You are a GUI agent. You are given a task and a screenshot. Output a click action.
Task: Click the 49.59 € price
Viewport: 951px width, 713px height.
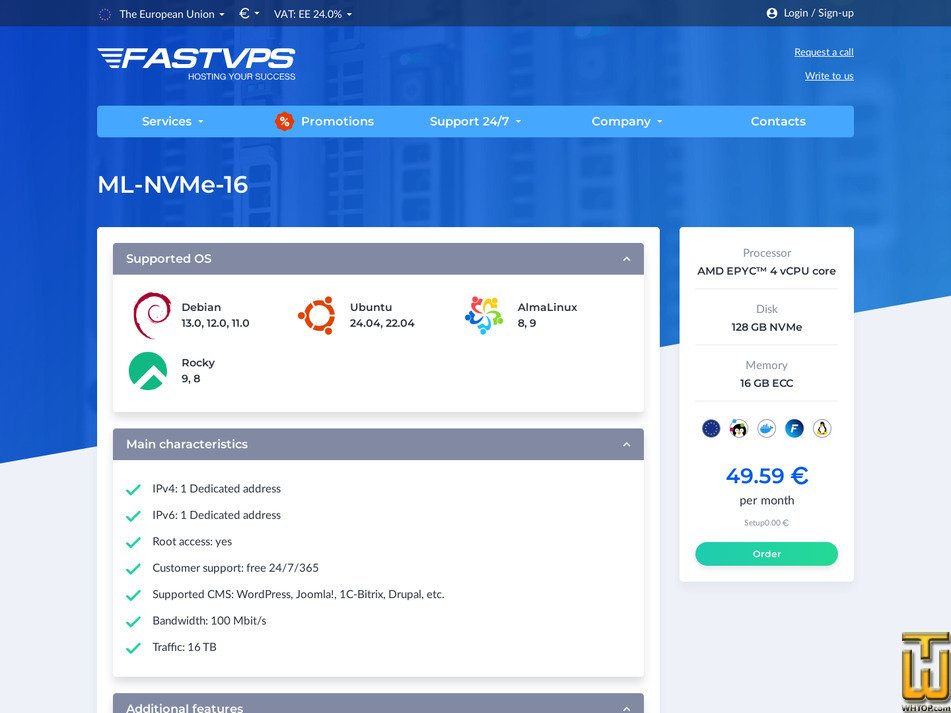point(767,476)
